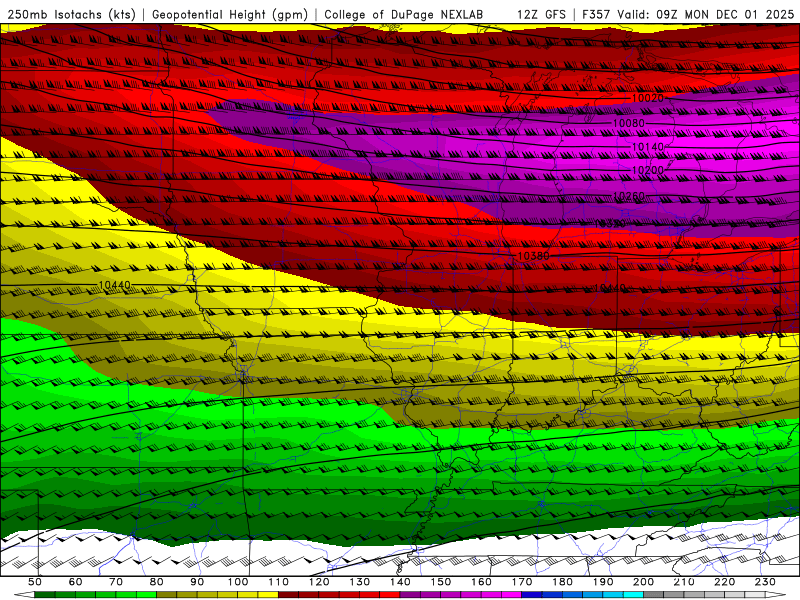Click the 10080 height contour label
This screenshot has height=600, width=800.
629,123
